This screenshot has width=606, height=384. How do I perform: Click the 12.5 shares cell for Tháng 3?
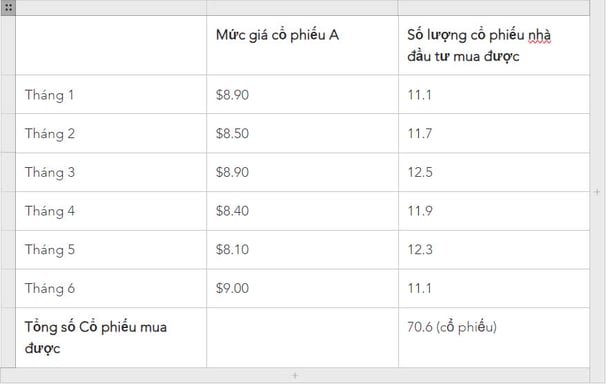pyautogui.click(x=494, y=172)
